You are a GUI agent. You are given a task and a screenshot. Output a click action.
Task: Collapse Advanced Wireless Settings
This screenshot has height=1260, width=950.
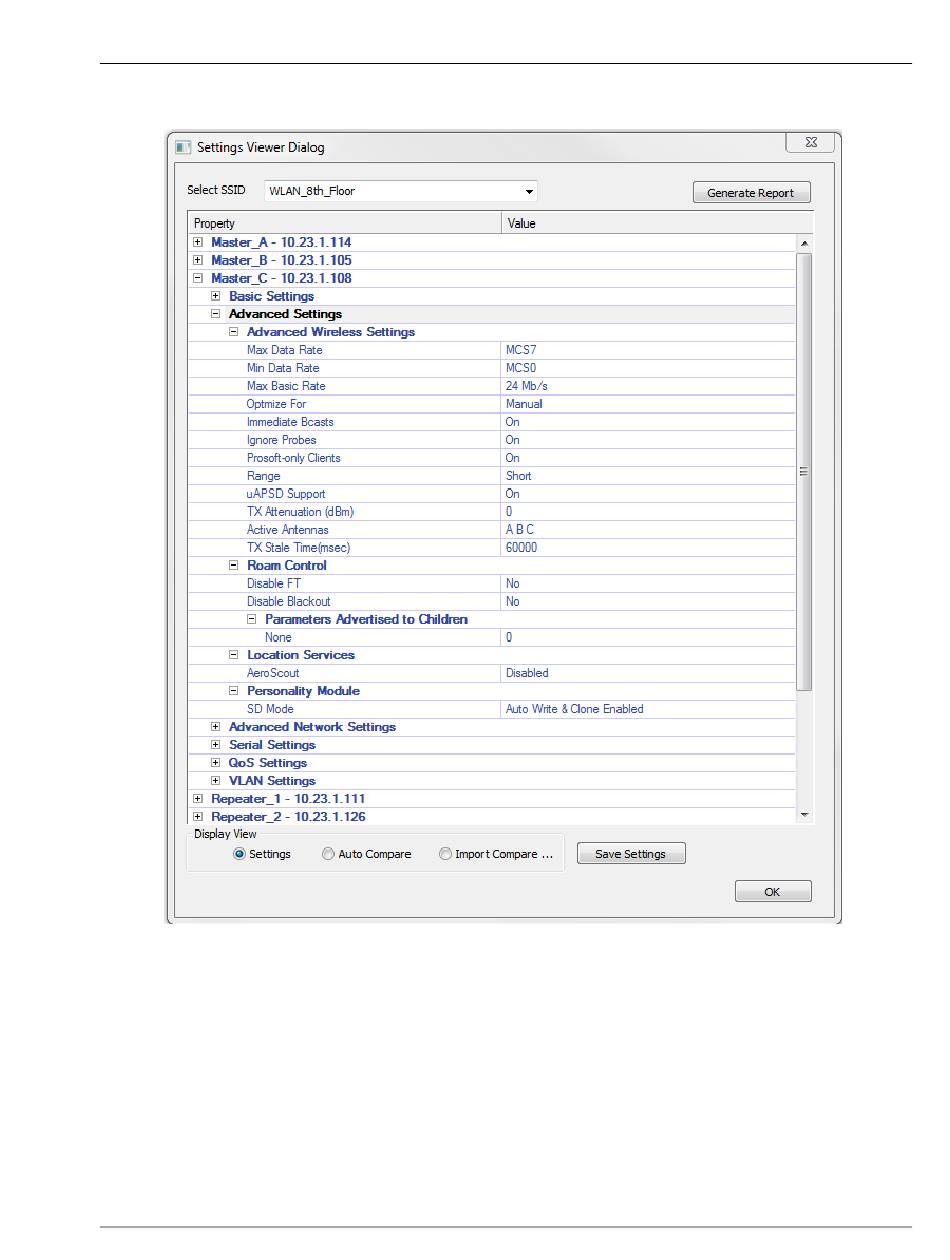click(234, 332)
